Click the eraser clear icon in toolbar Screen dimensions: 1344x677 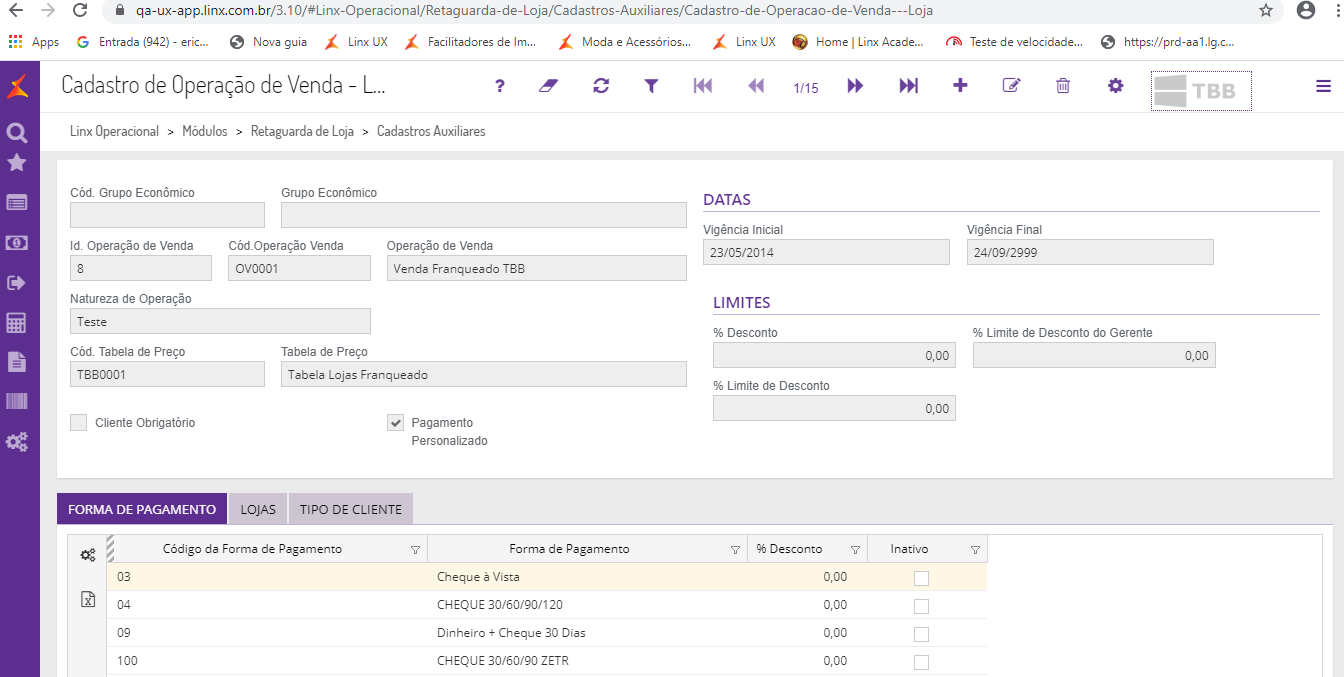(x=546, y=86)
